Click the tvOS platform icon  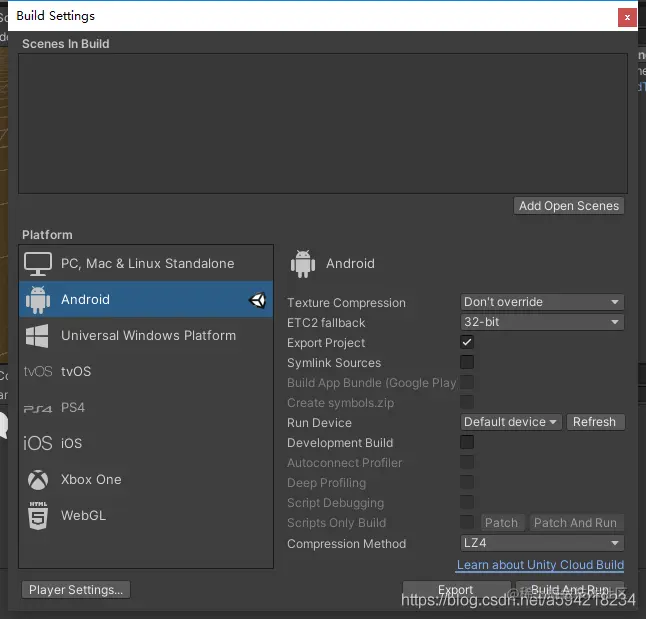click(38, 372)
